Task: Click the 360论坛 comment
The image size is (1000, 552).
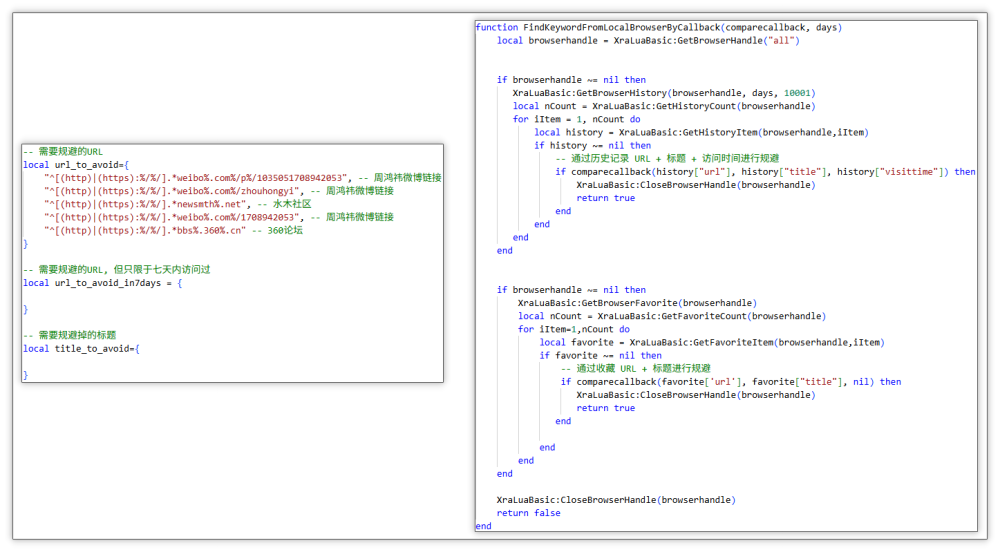Action: [284, 230]
